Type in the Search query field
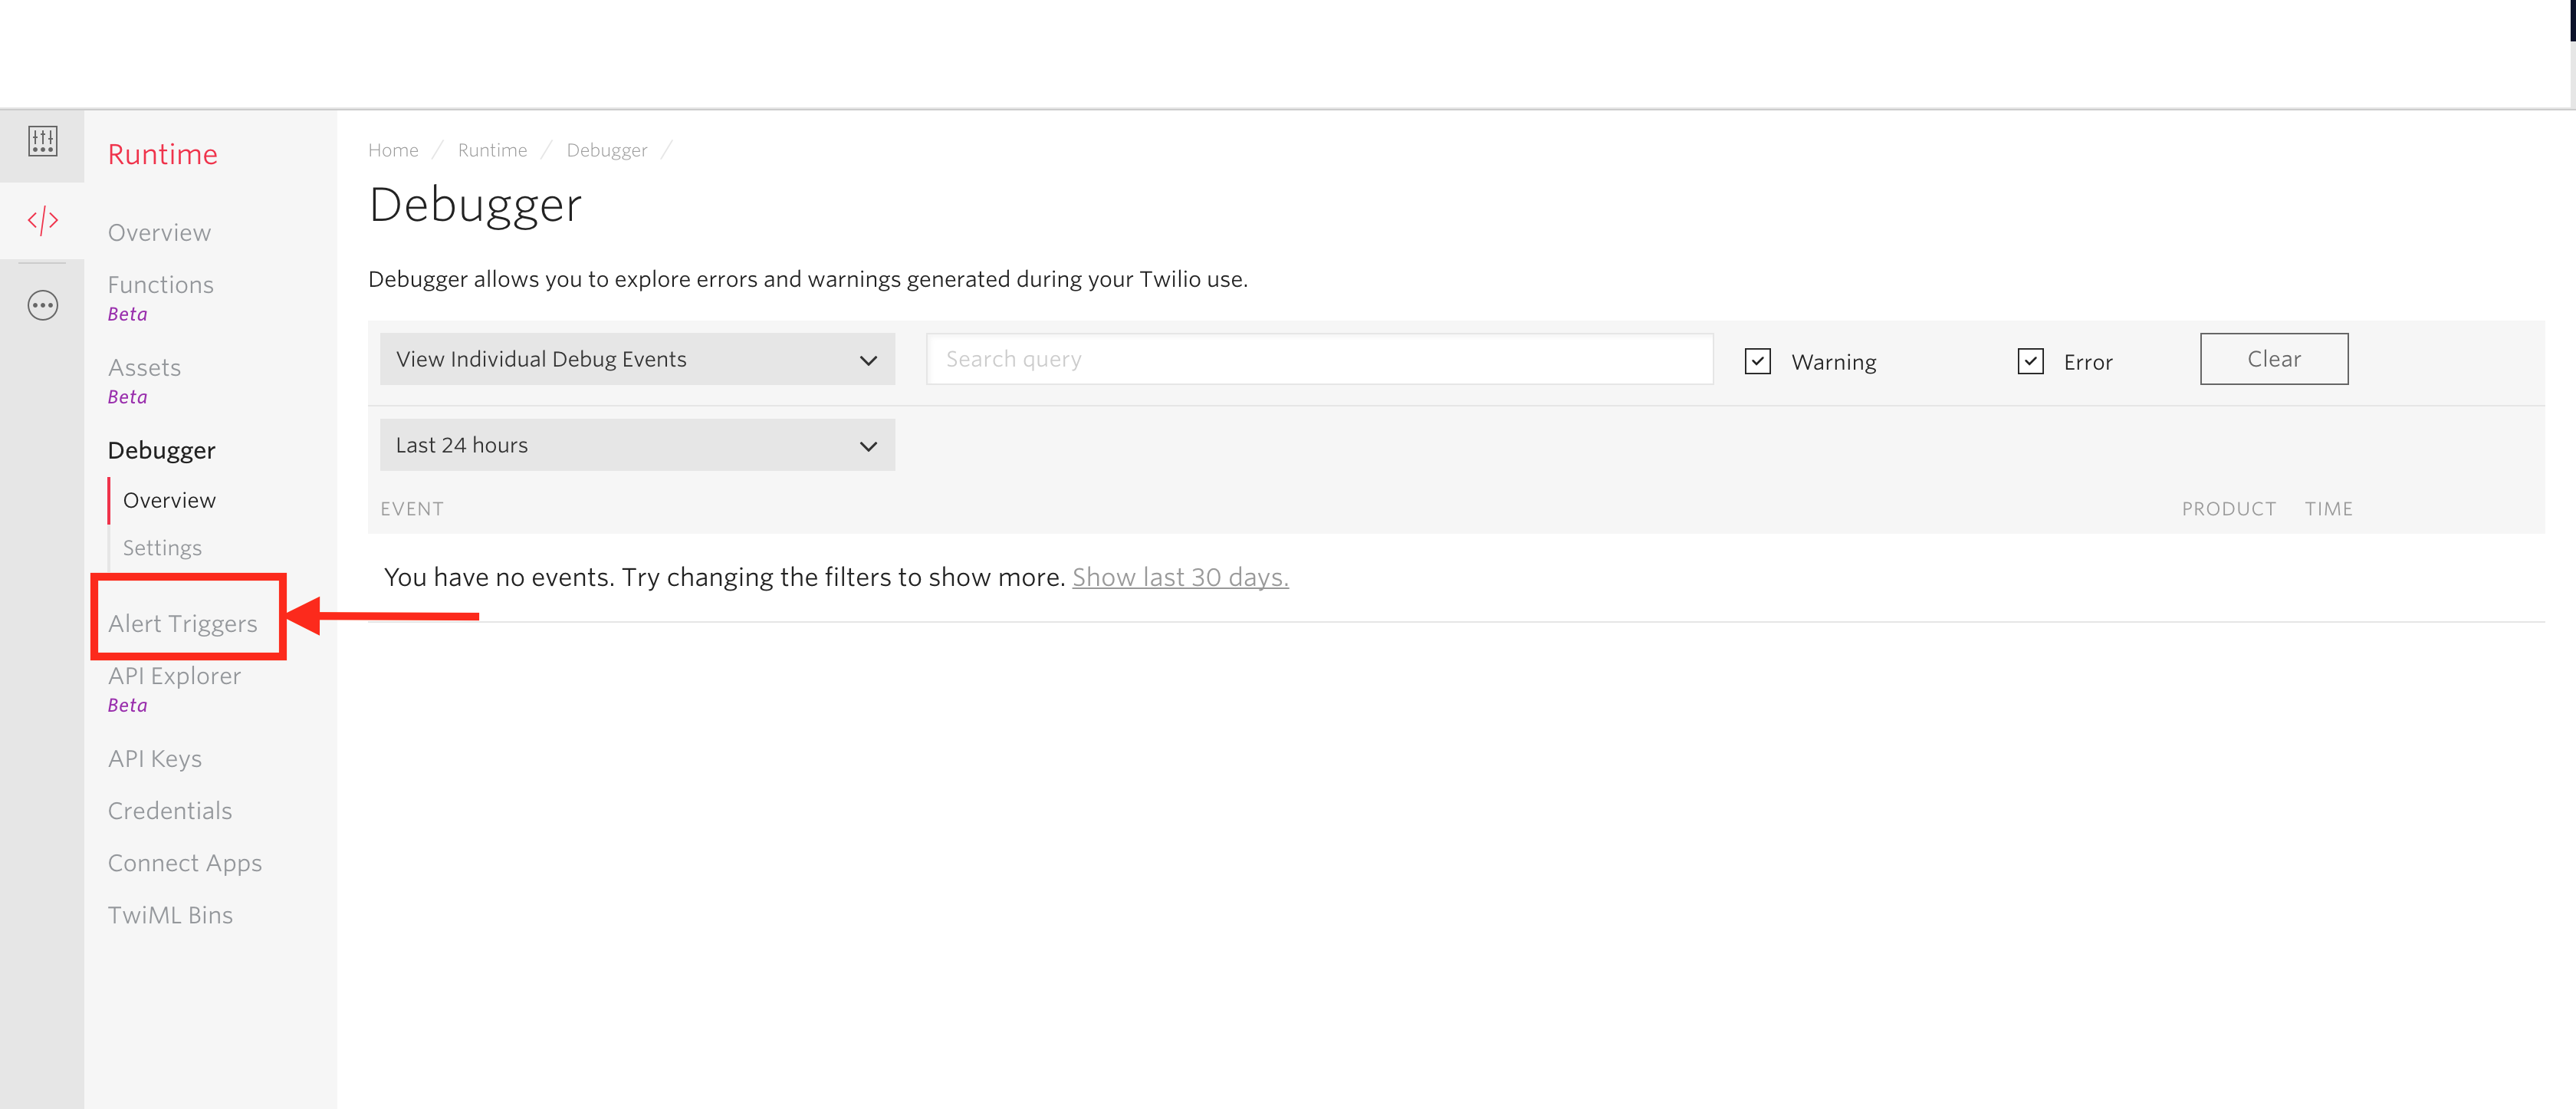The width and height of the screenshot is (2576, 1109). click(x=1319, y=359)
